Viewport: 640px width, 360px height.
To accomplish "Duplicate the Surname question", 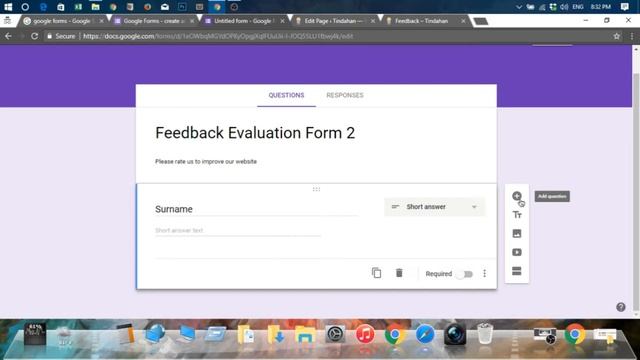I will tap(376, 273).
